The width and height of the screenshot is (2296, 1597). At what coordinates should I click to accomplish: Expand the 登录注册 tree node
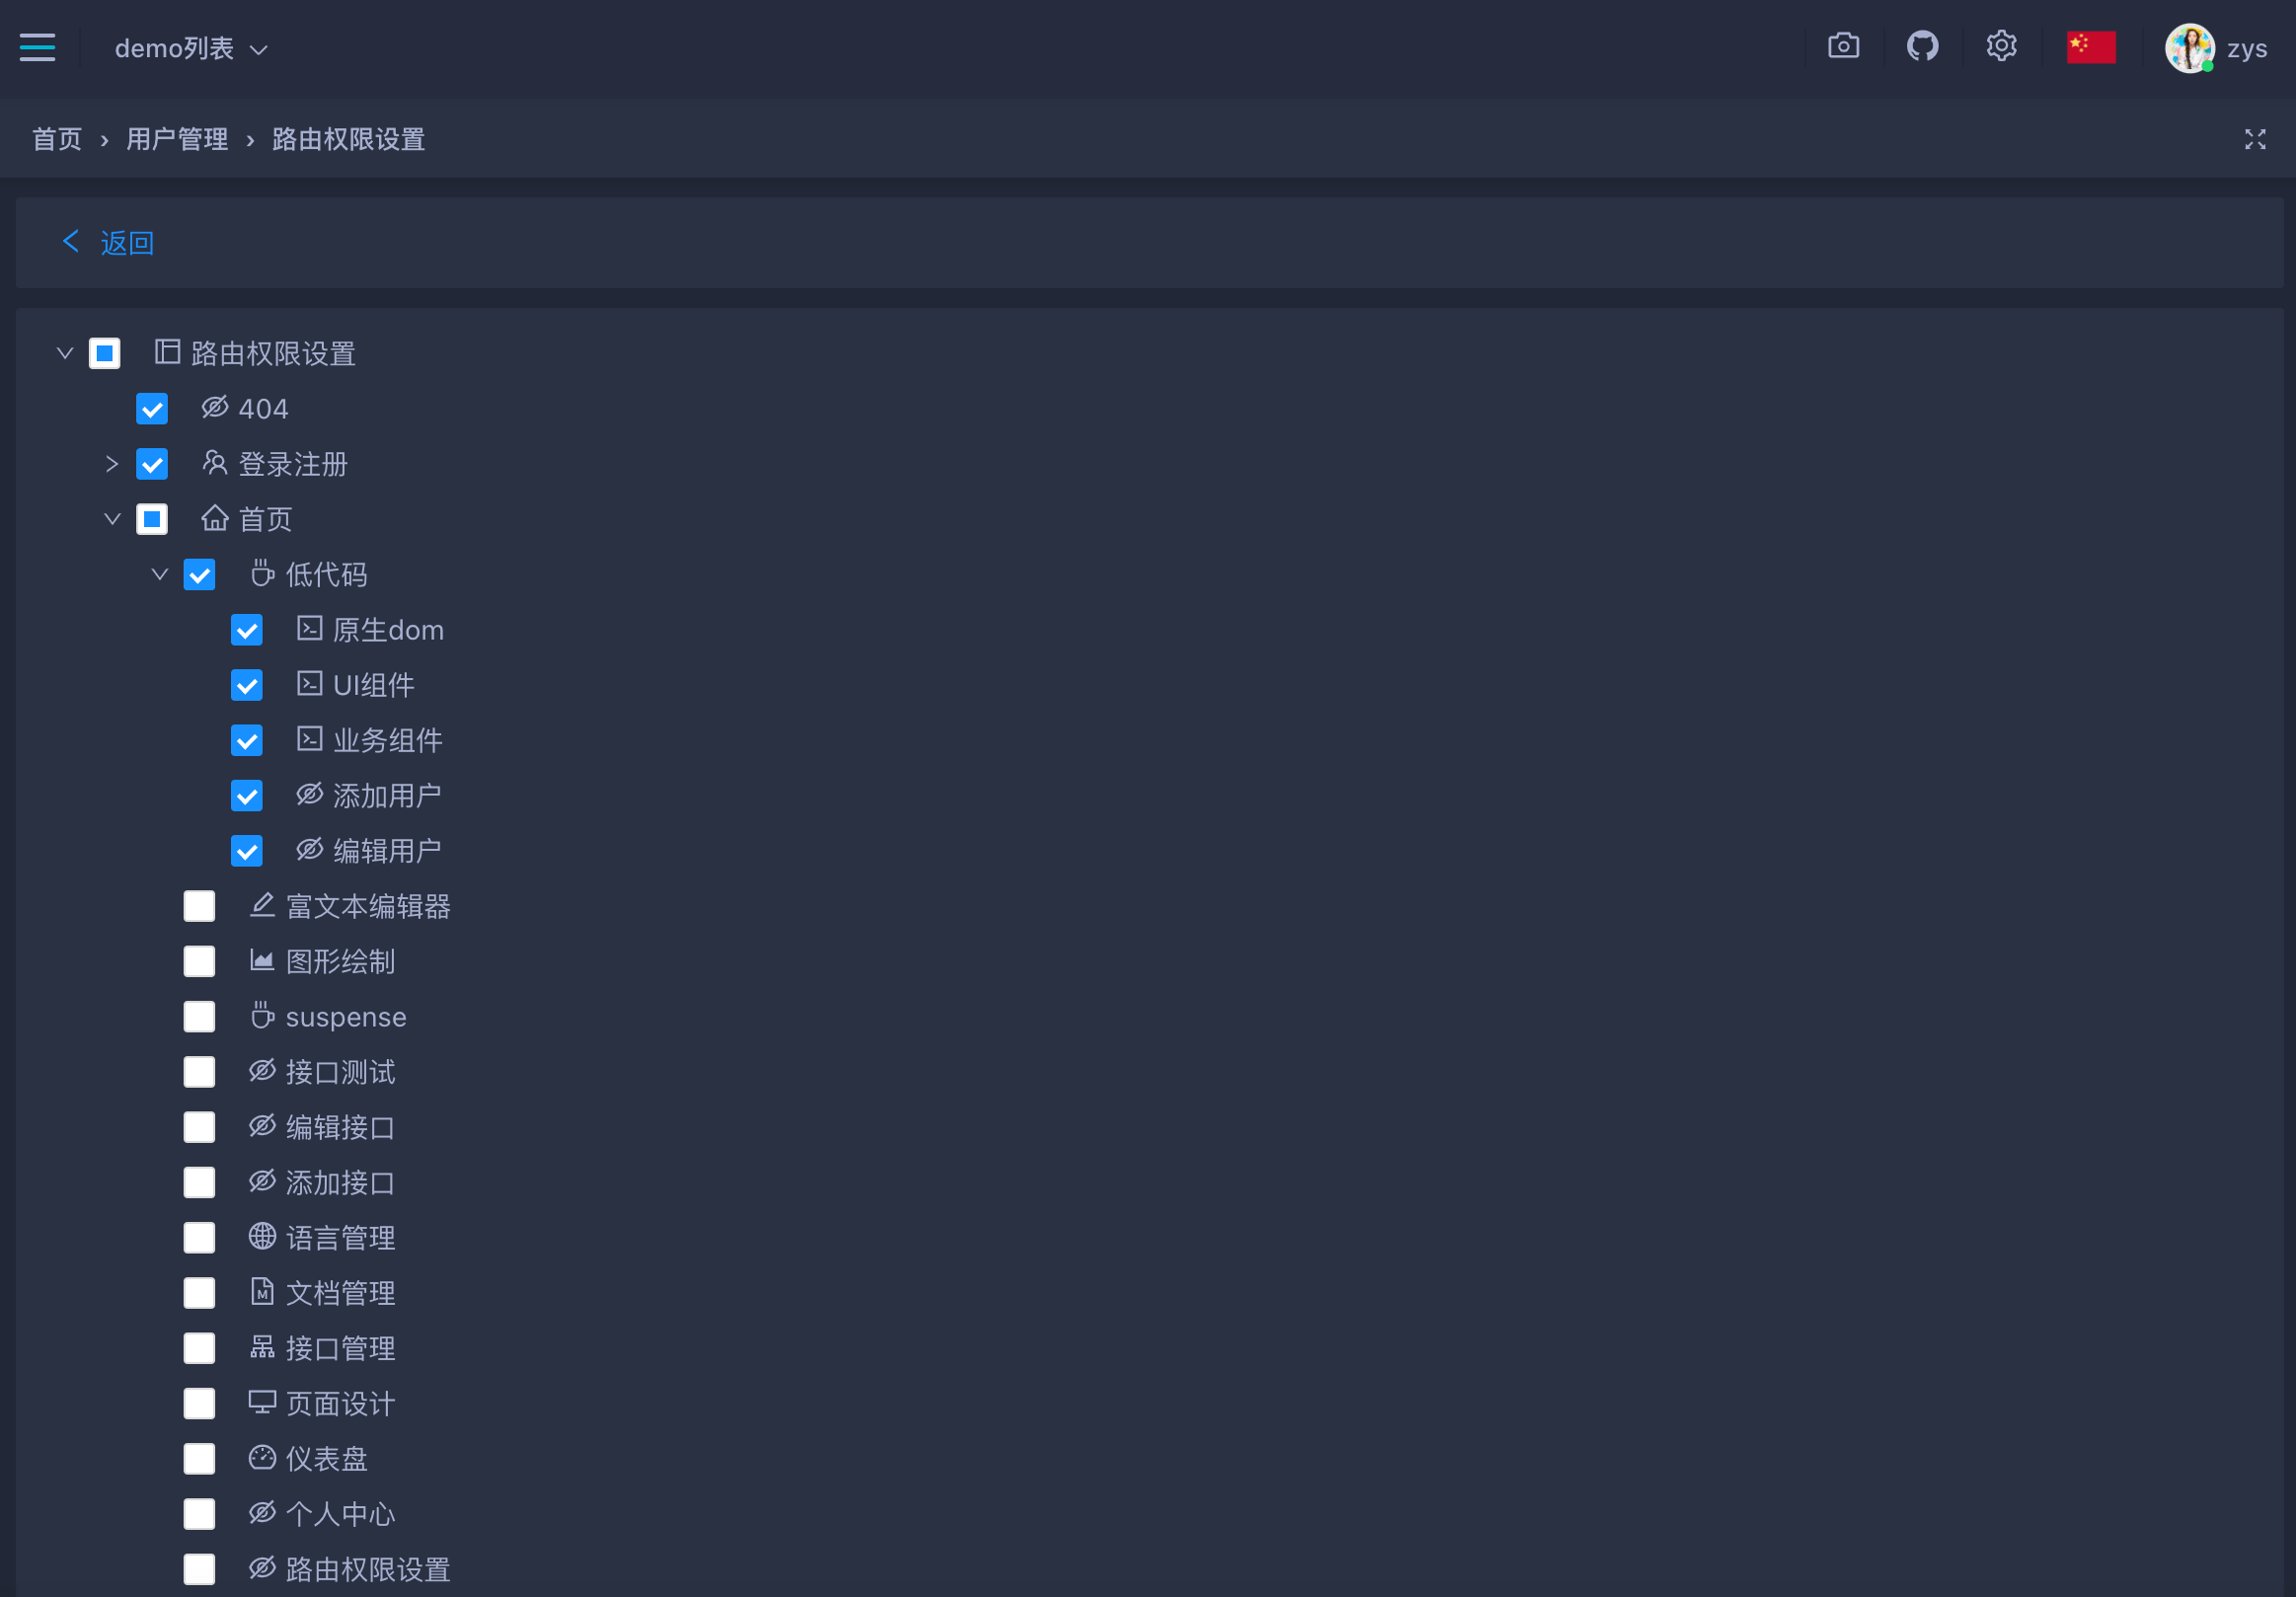(x=112, y=464)
